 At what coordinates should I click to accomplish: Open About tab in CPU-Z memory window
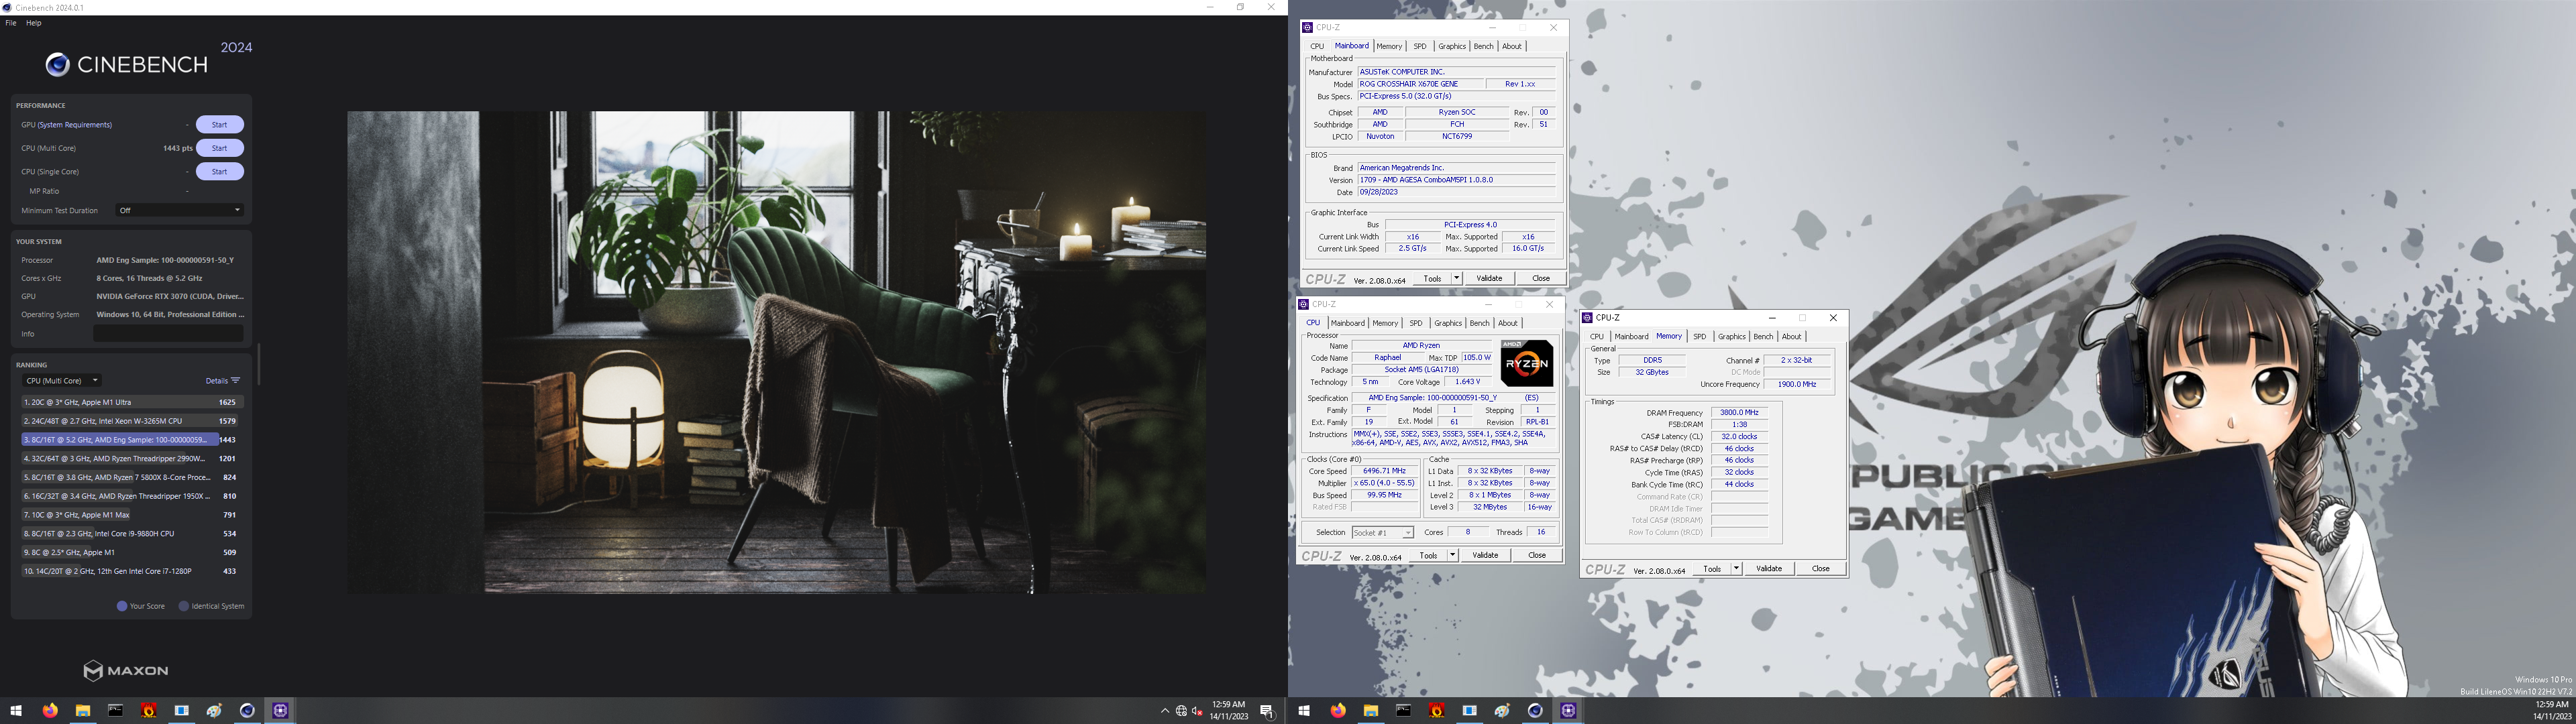pyautogui.click(x=1792, y=337)
